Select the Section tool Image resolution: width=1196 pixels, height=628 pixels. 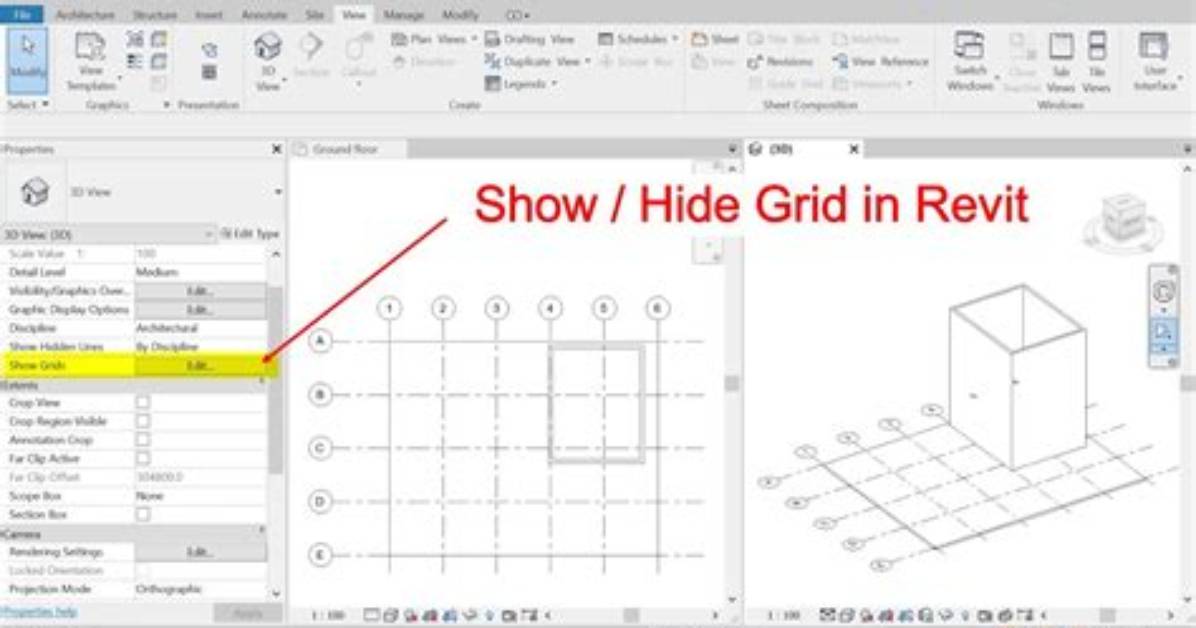311,56
